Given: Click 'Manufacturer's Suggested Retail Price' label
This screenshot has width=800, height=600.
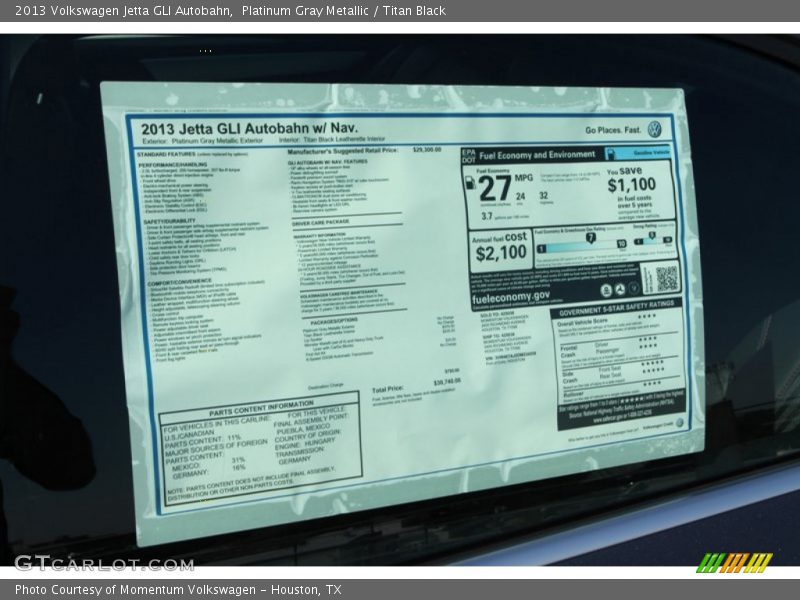Looking at the screenshot, I should (342, 151).
